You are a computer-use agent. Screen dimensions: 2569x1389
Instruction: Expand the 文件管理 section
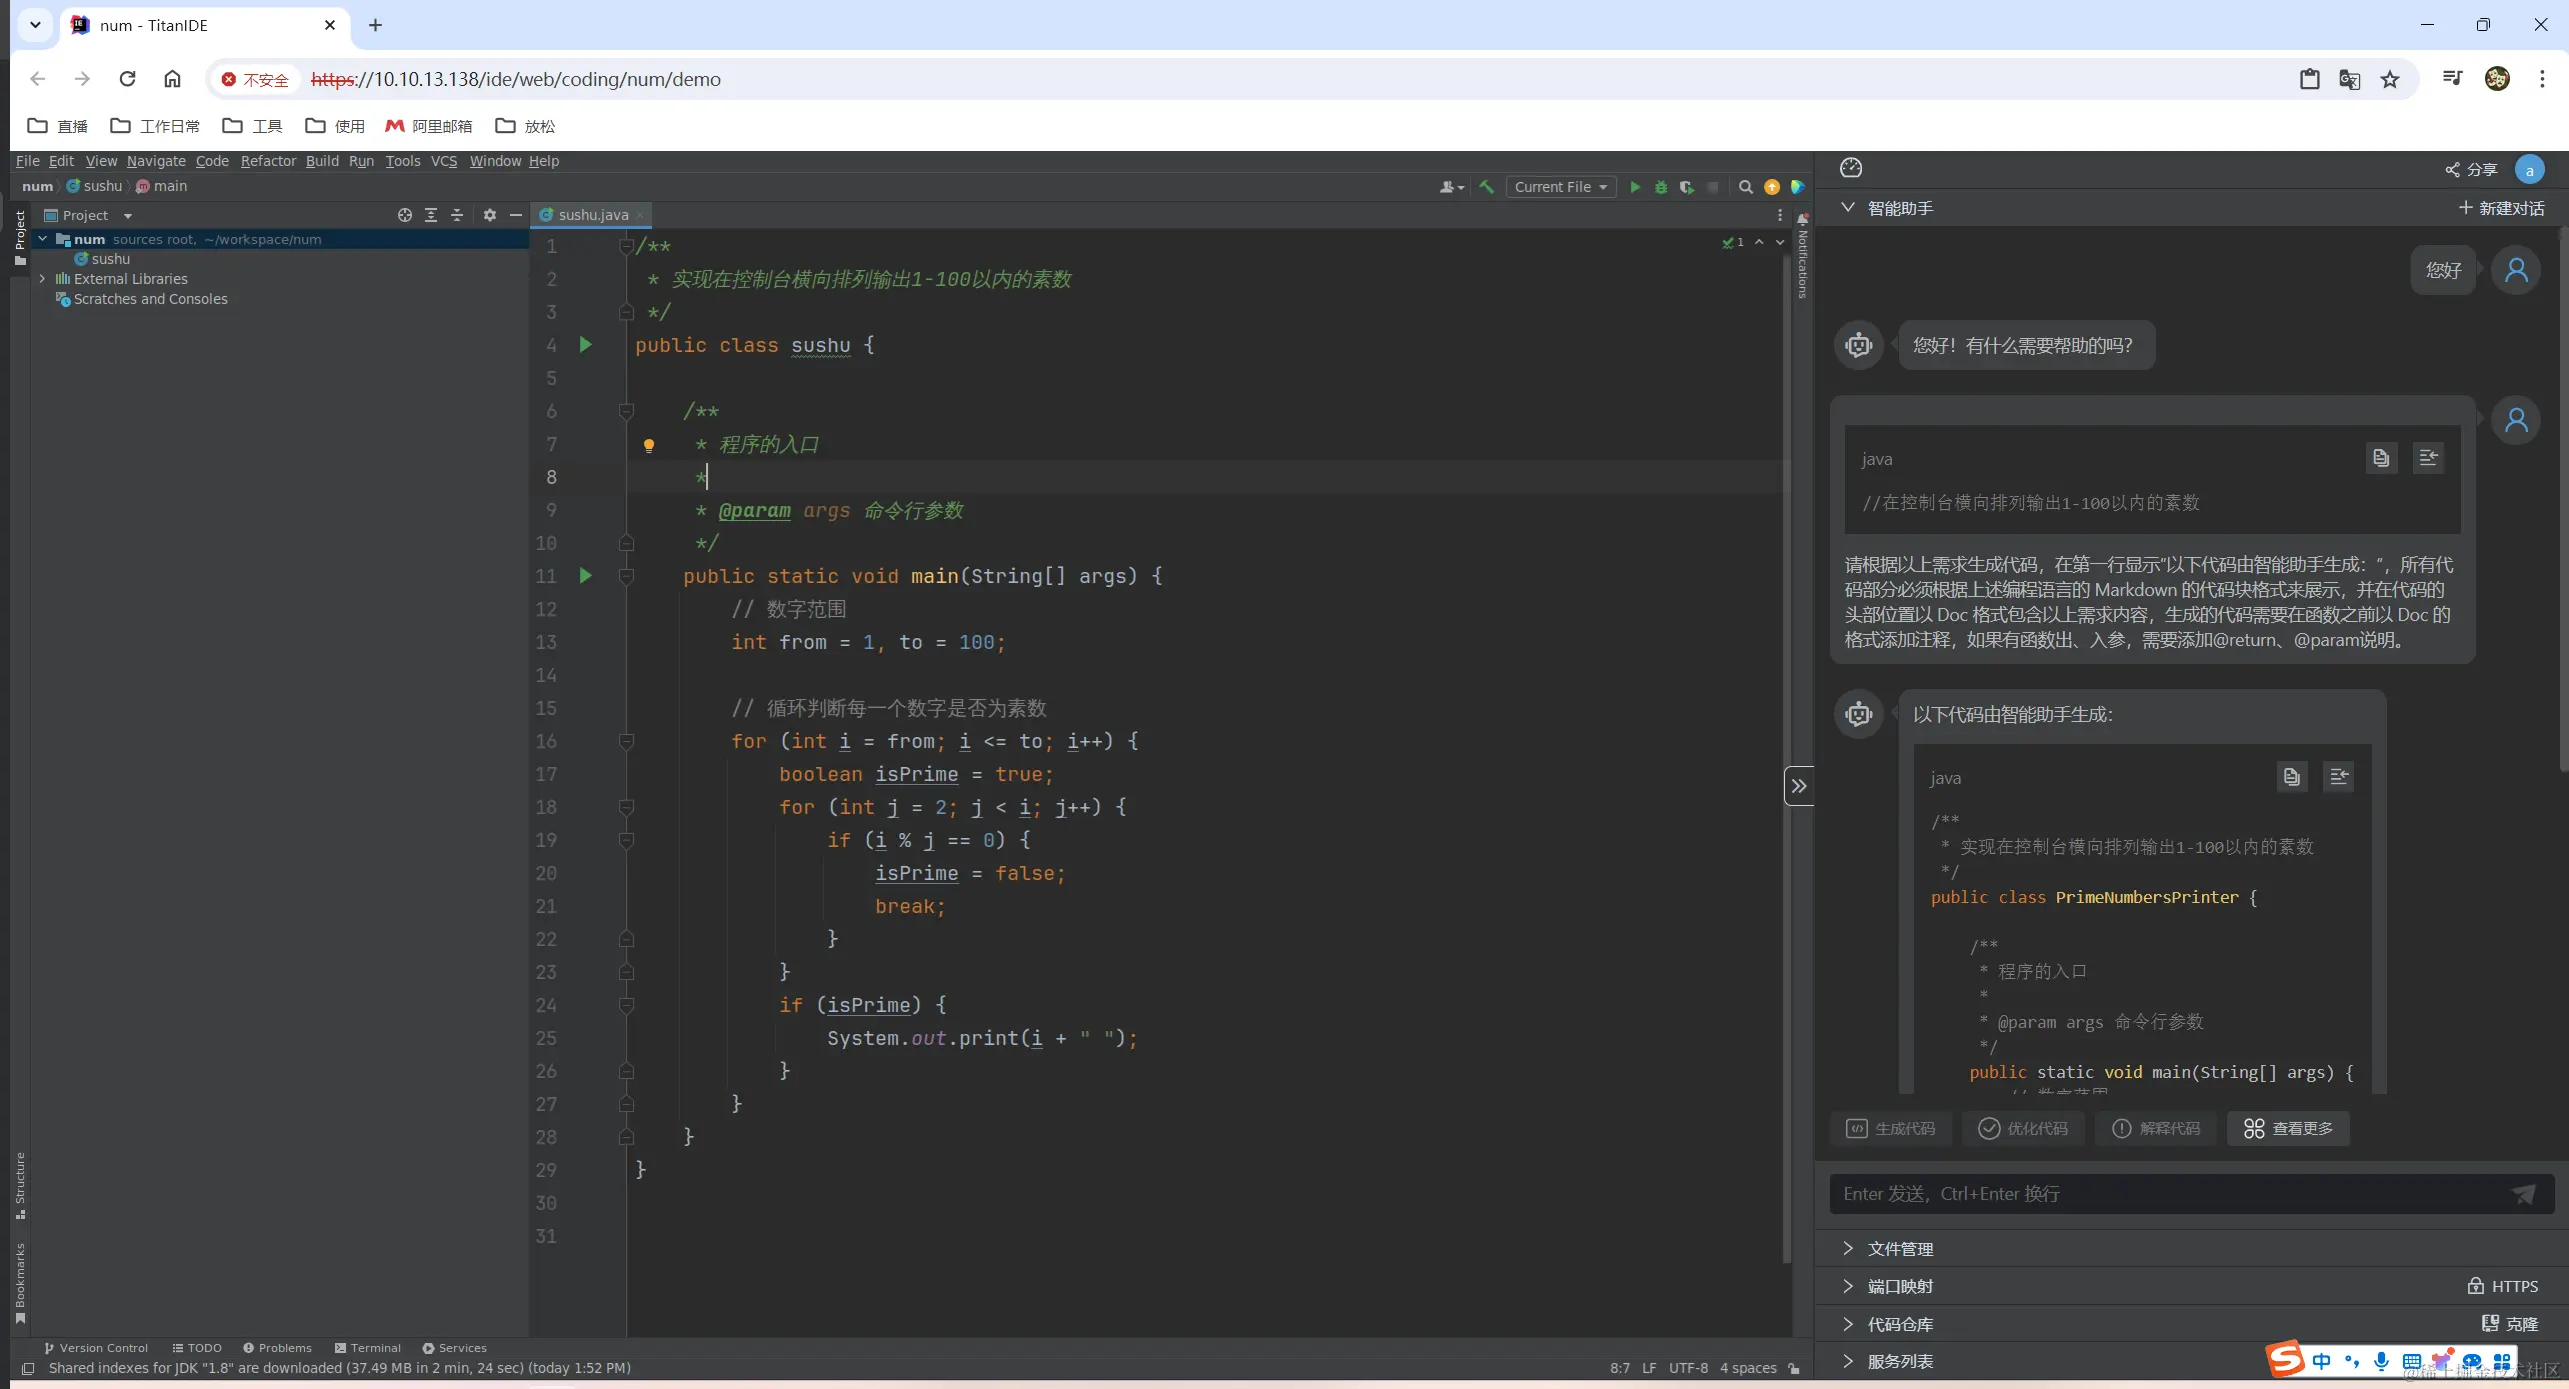coord(1848,1249)
